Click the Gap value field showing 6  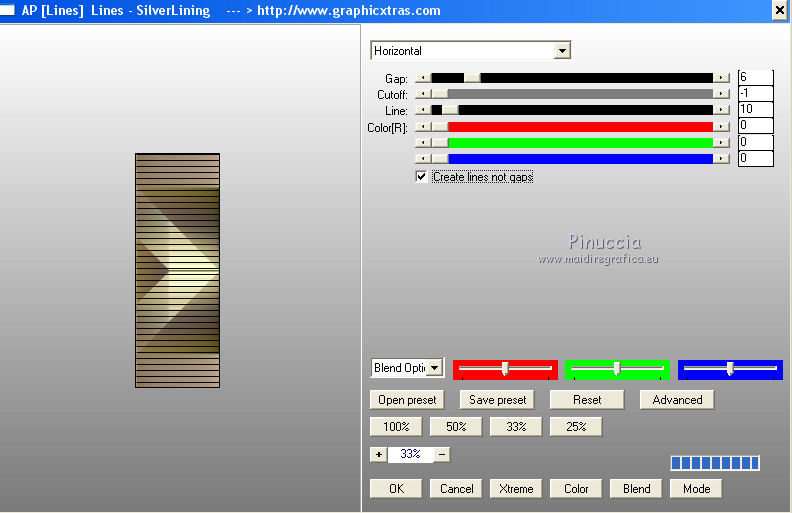click(756, 77)
